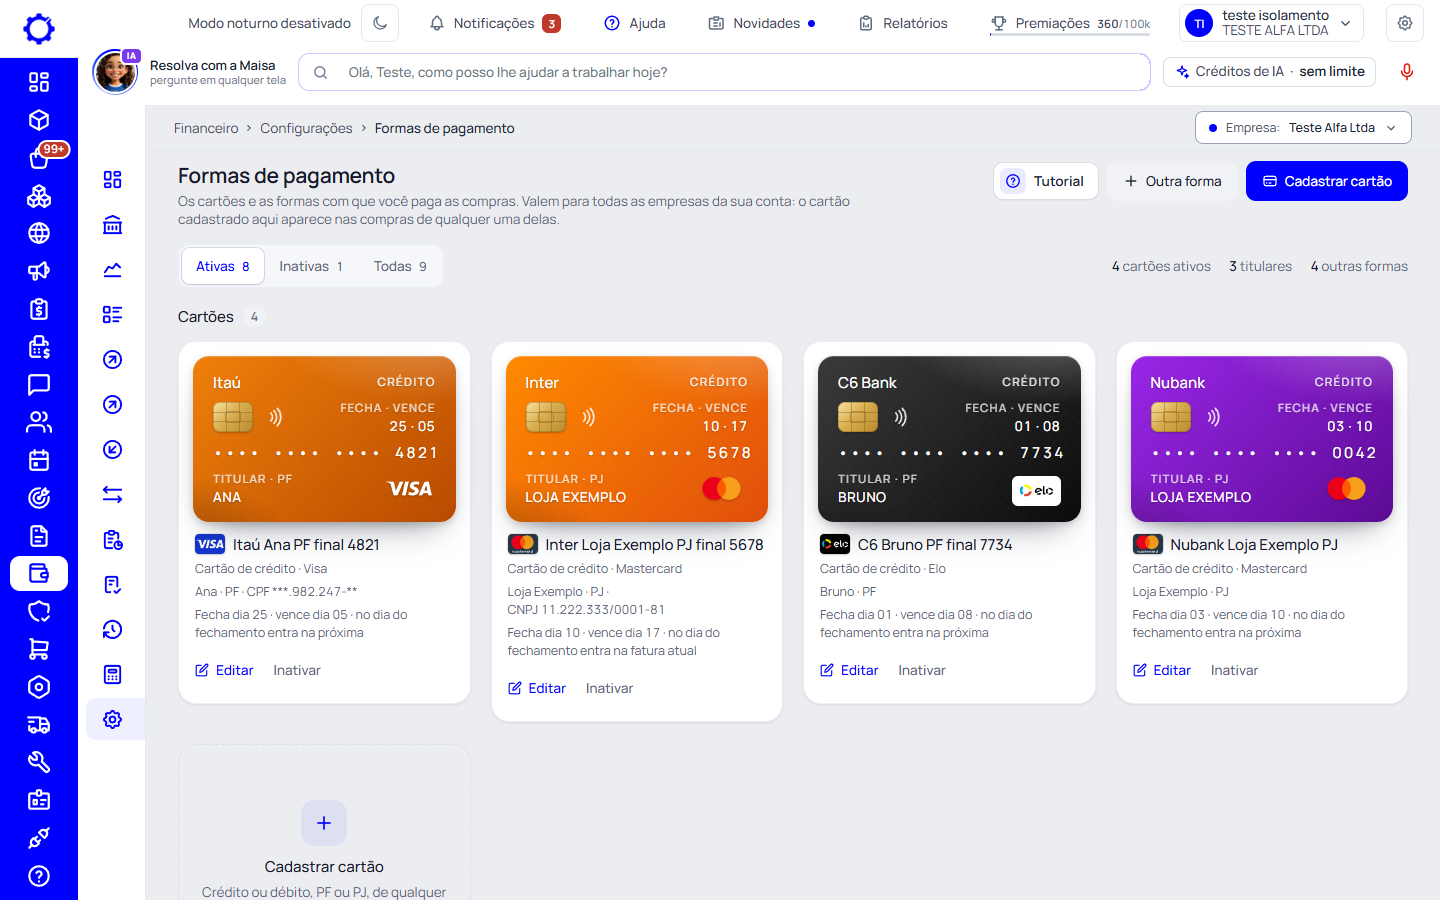Viewport: 1440px width, 900px height.
Task: Go to Configurações breadcrumb
Action: [306, 128]
